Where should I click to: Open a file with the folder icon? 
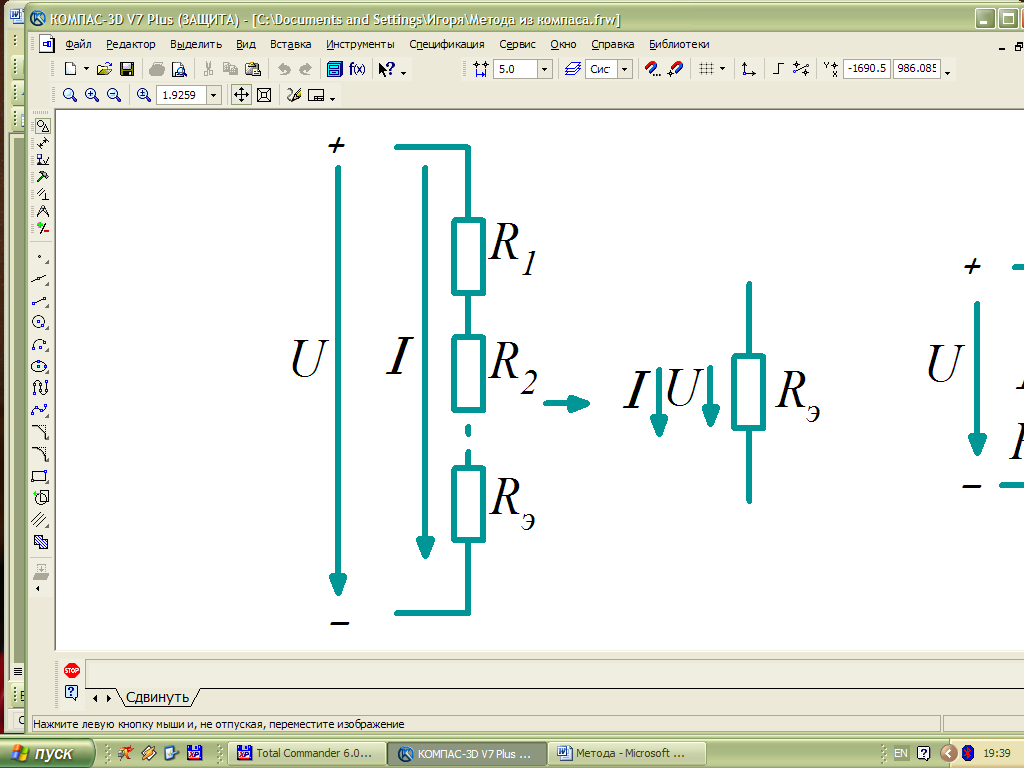[x=104, y=69]
